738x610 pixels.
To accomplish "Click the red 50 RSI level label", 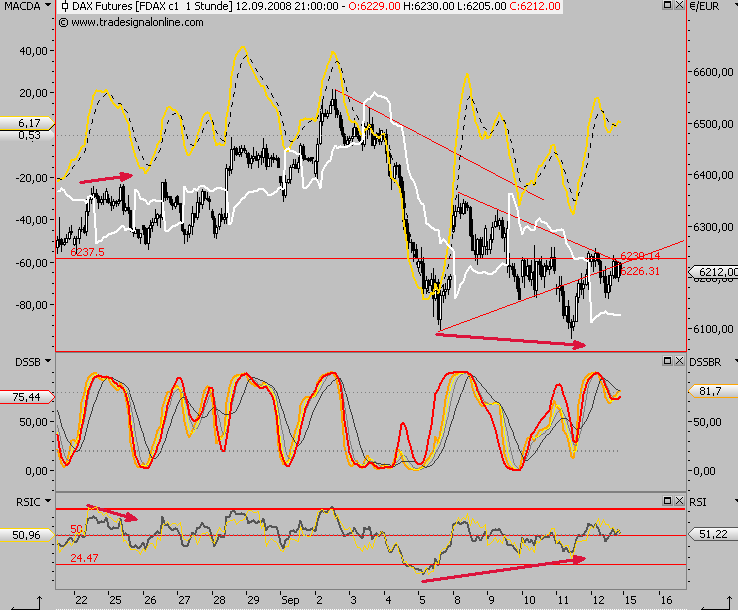I will tap(76, 529).
